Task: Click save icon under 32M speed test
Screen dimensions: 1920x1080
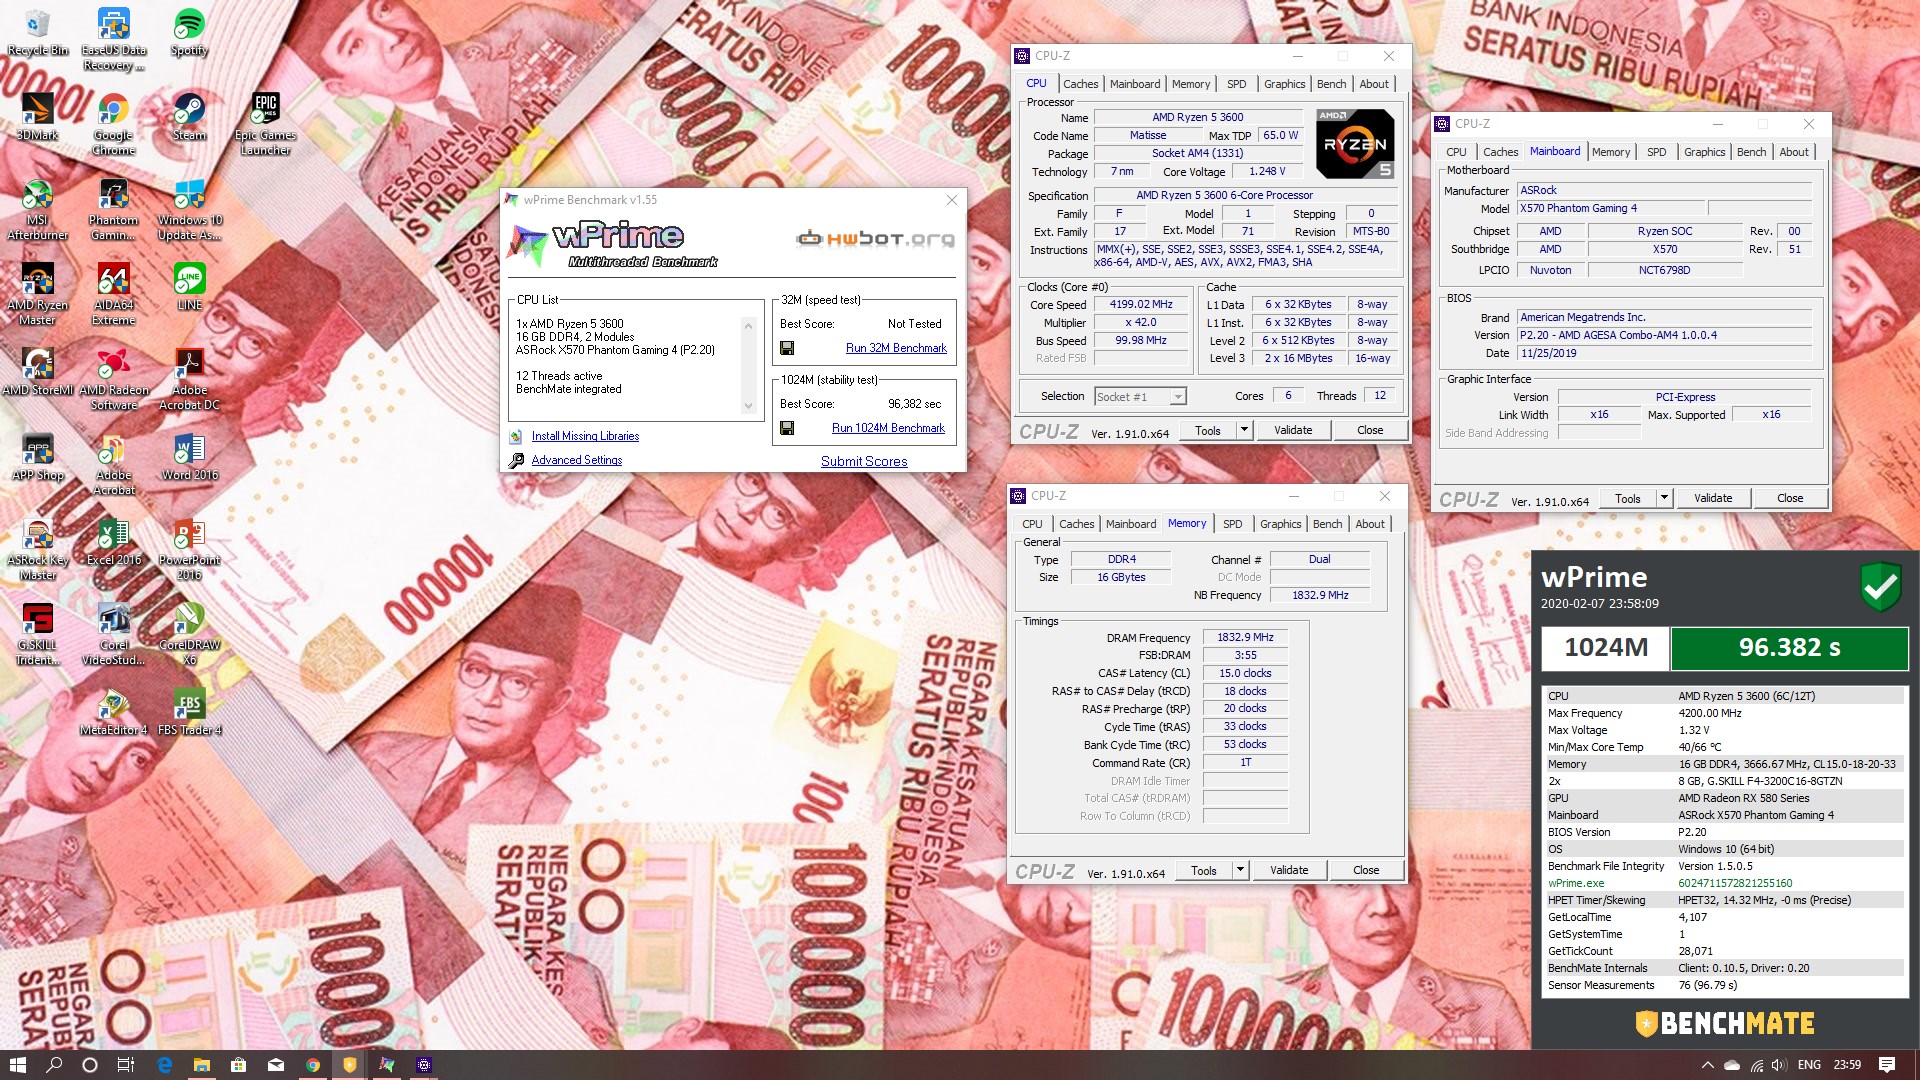Action: tap(787, 348)
